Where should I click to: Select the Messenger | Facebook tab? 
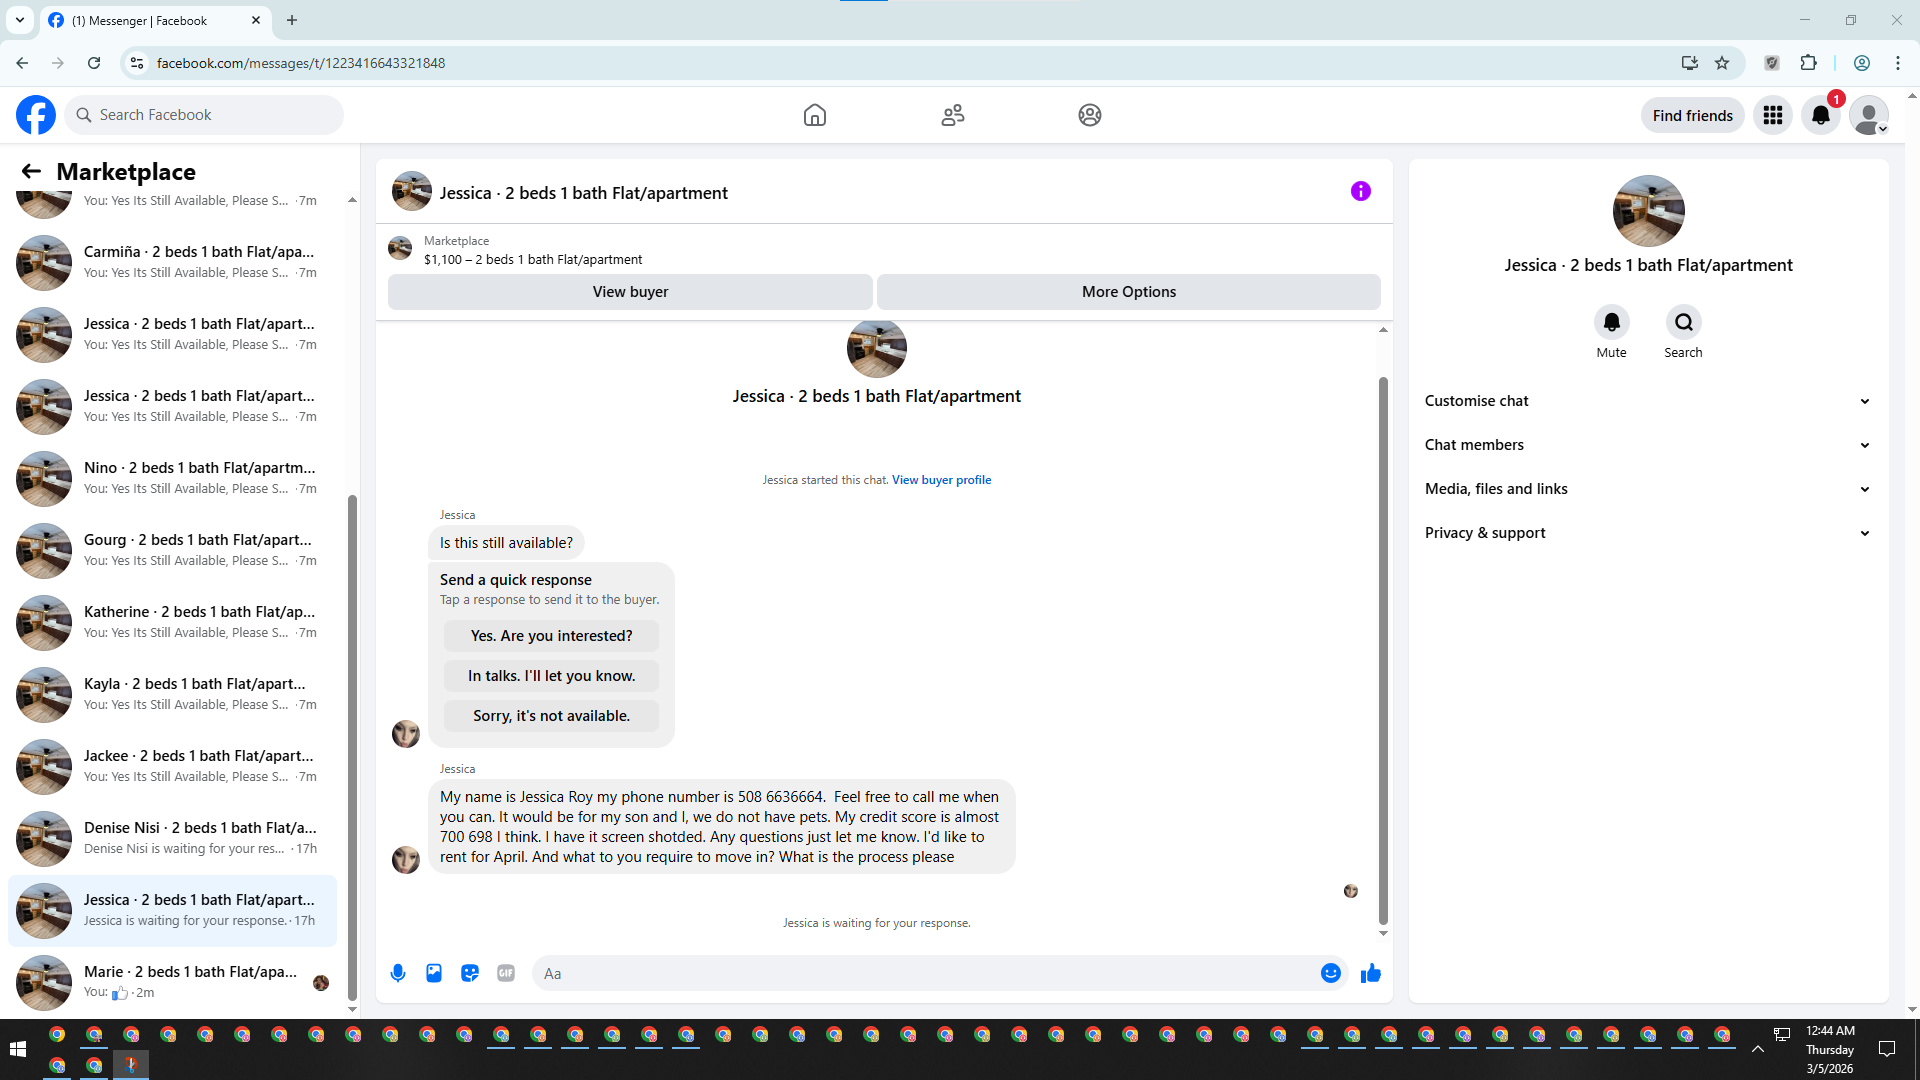pos(155,20)
